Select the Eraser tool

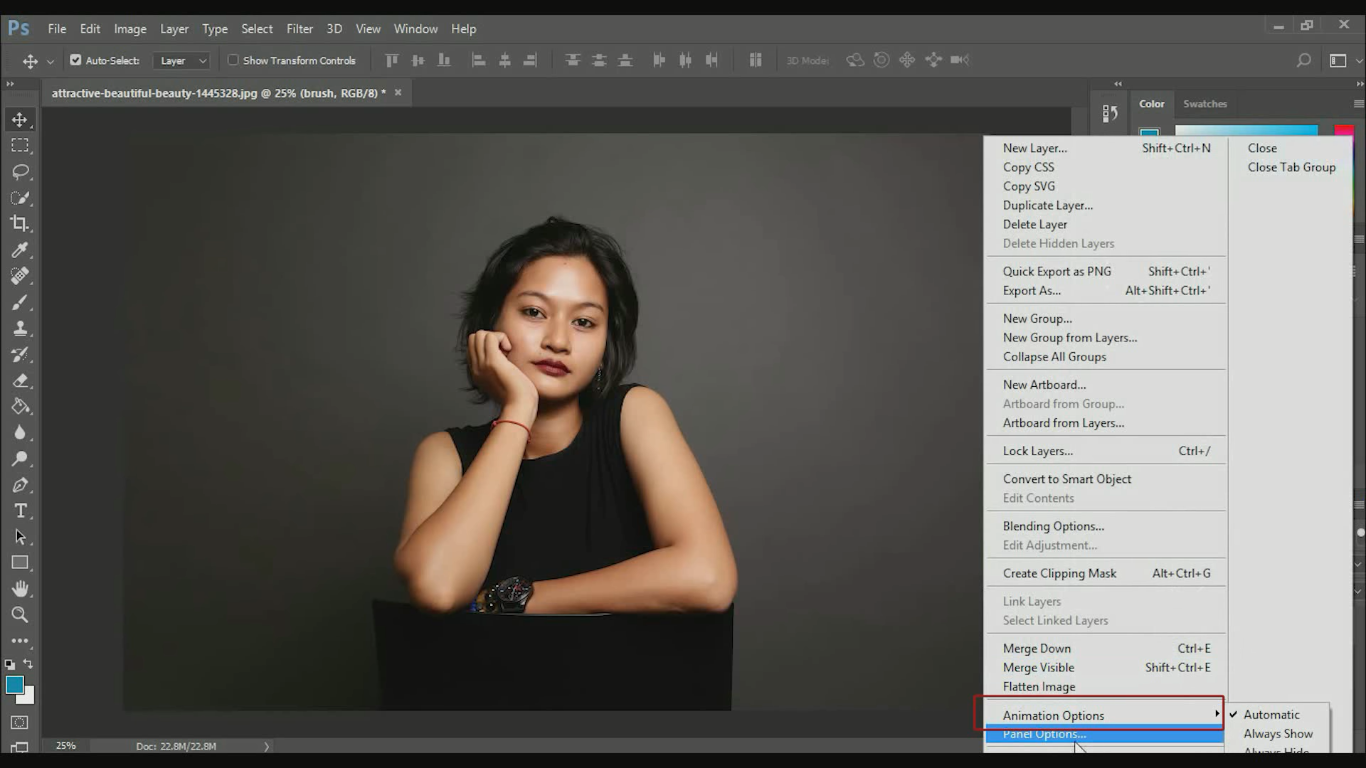(20, 380)
